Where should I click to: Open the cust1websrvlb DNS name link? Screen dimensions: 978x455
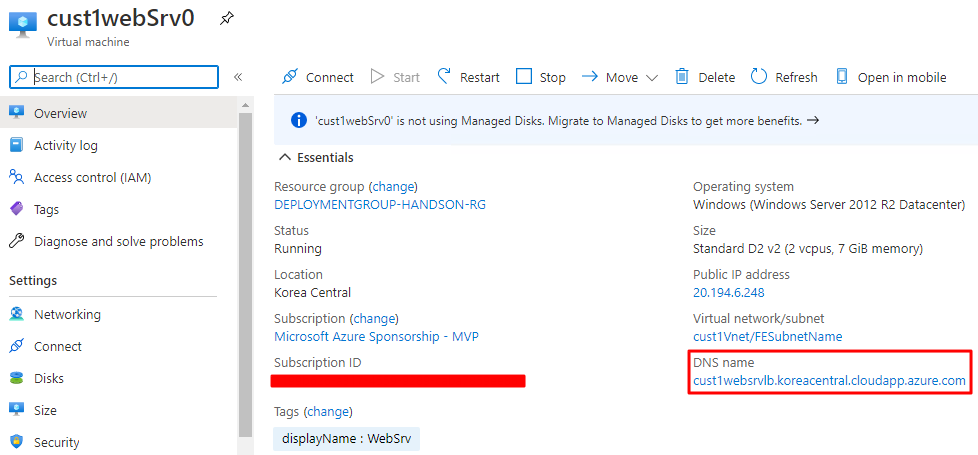830,381
